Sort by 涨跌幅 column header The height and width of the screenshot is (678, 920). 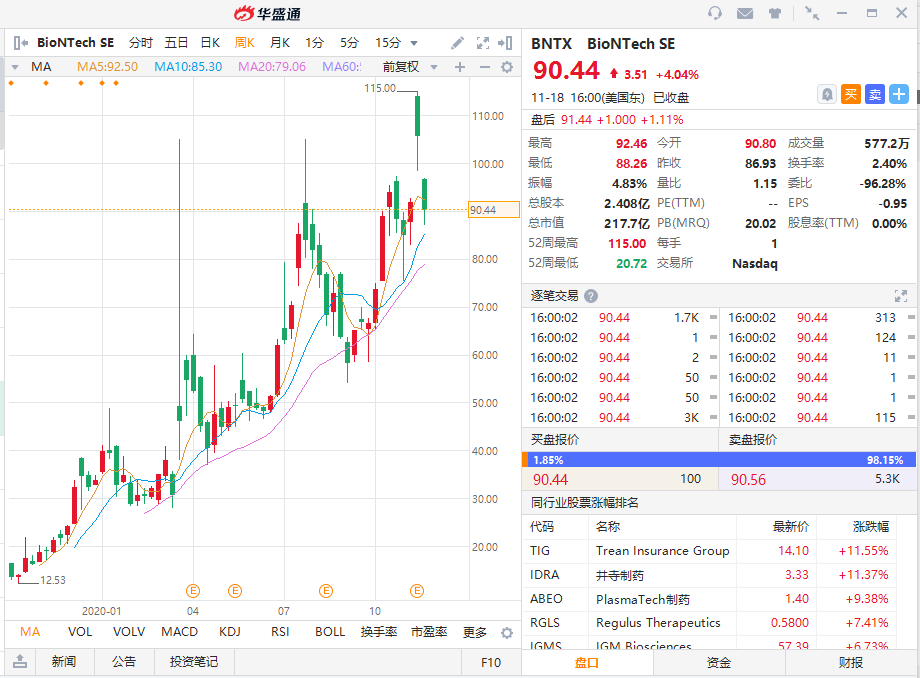(x=871, y=526)
